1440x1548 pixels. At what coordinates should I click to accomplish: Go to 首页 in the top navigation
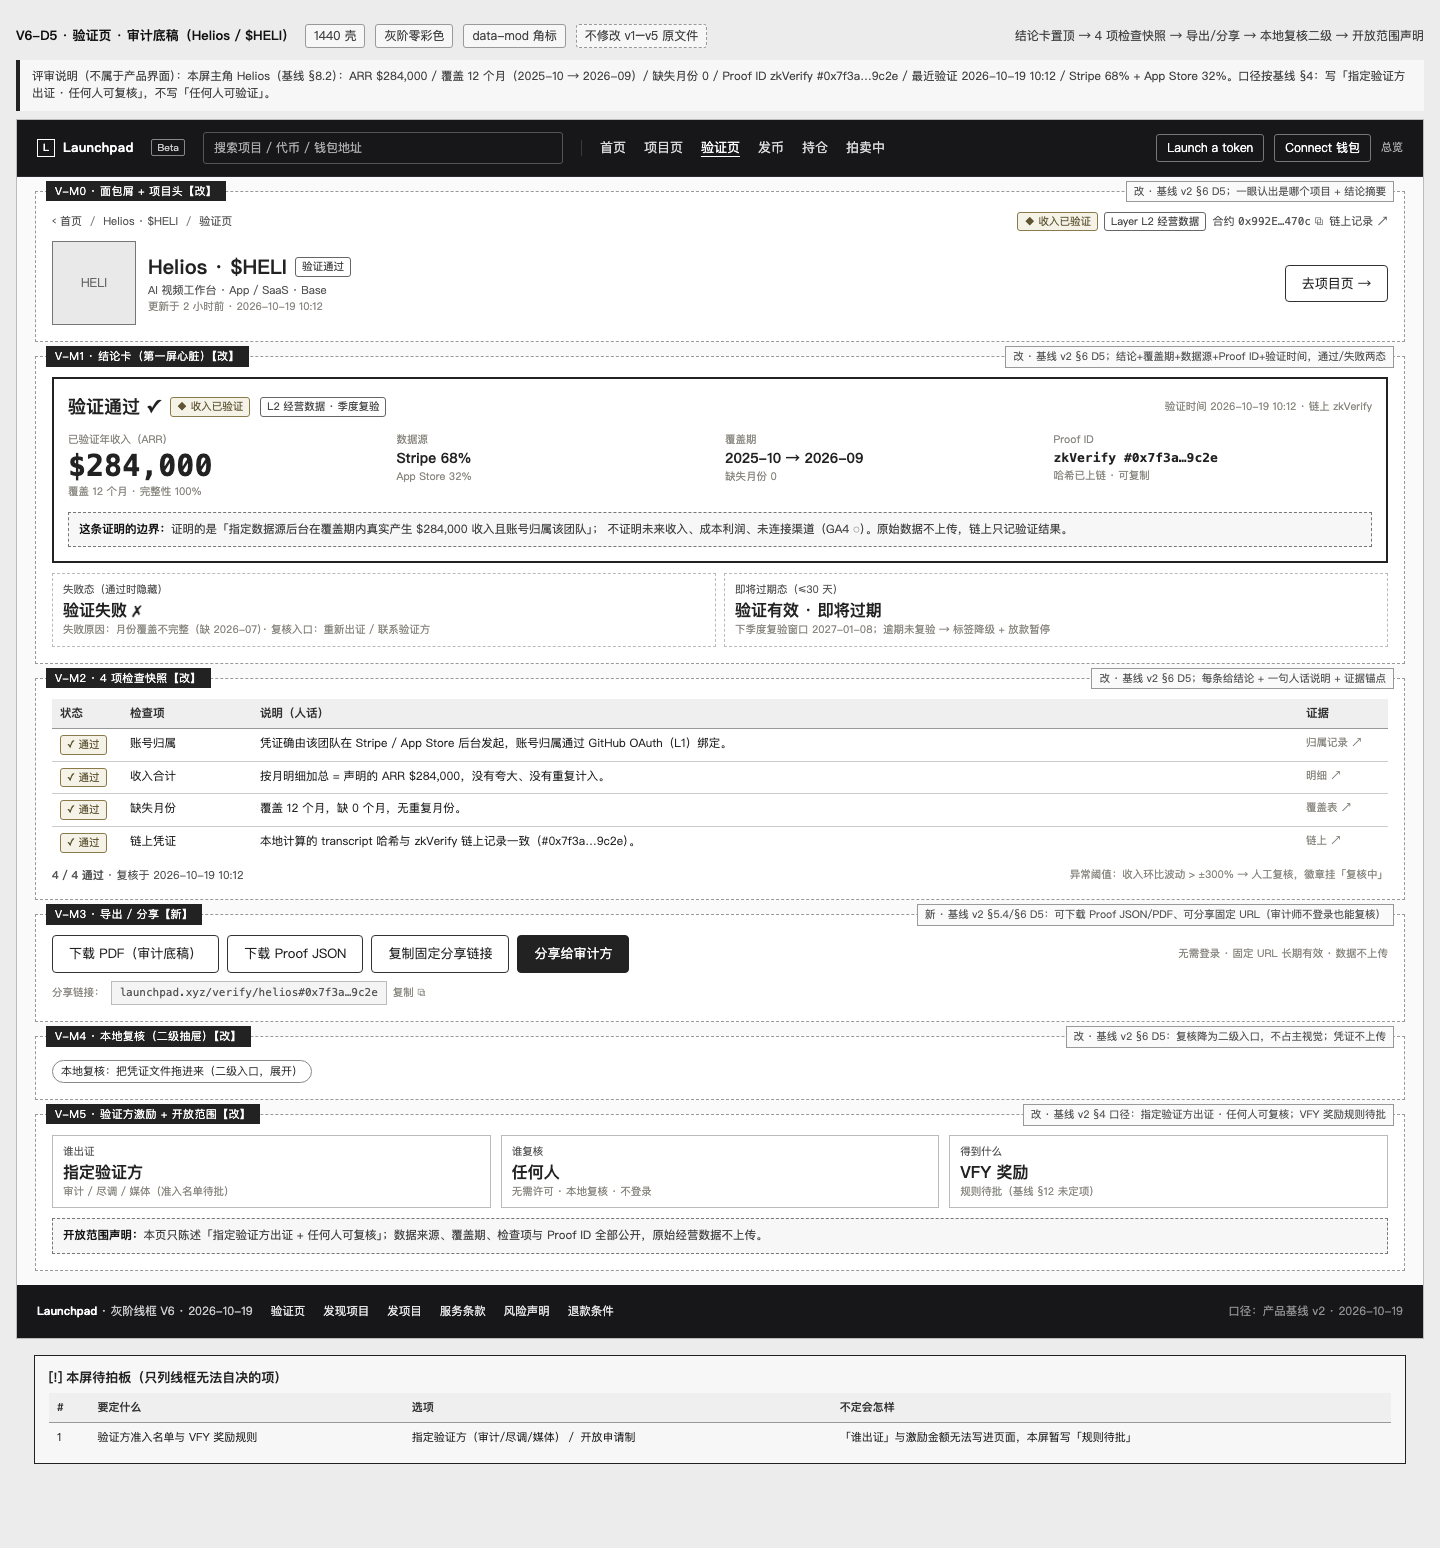[613, 148]
